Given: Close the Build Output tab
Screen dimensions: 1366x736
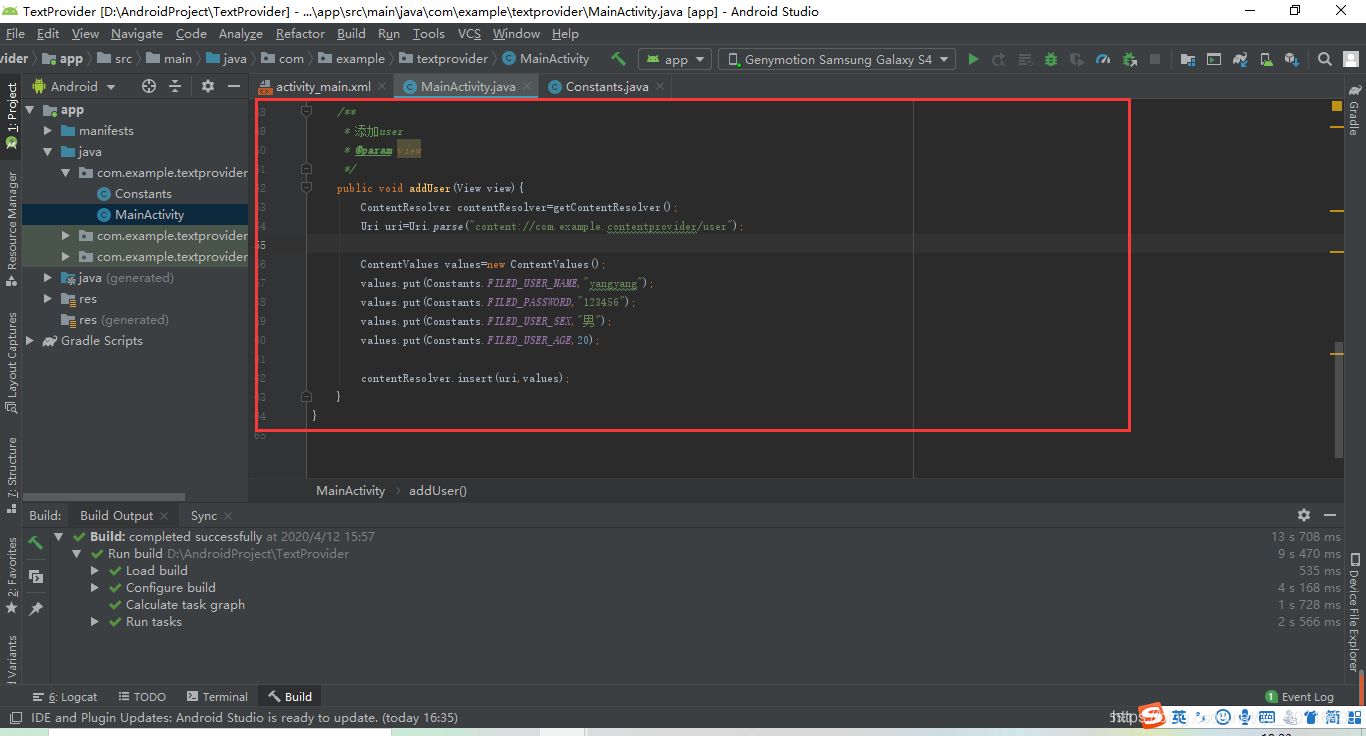Looking at the screenshot, I should 164,516.
